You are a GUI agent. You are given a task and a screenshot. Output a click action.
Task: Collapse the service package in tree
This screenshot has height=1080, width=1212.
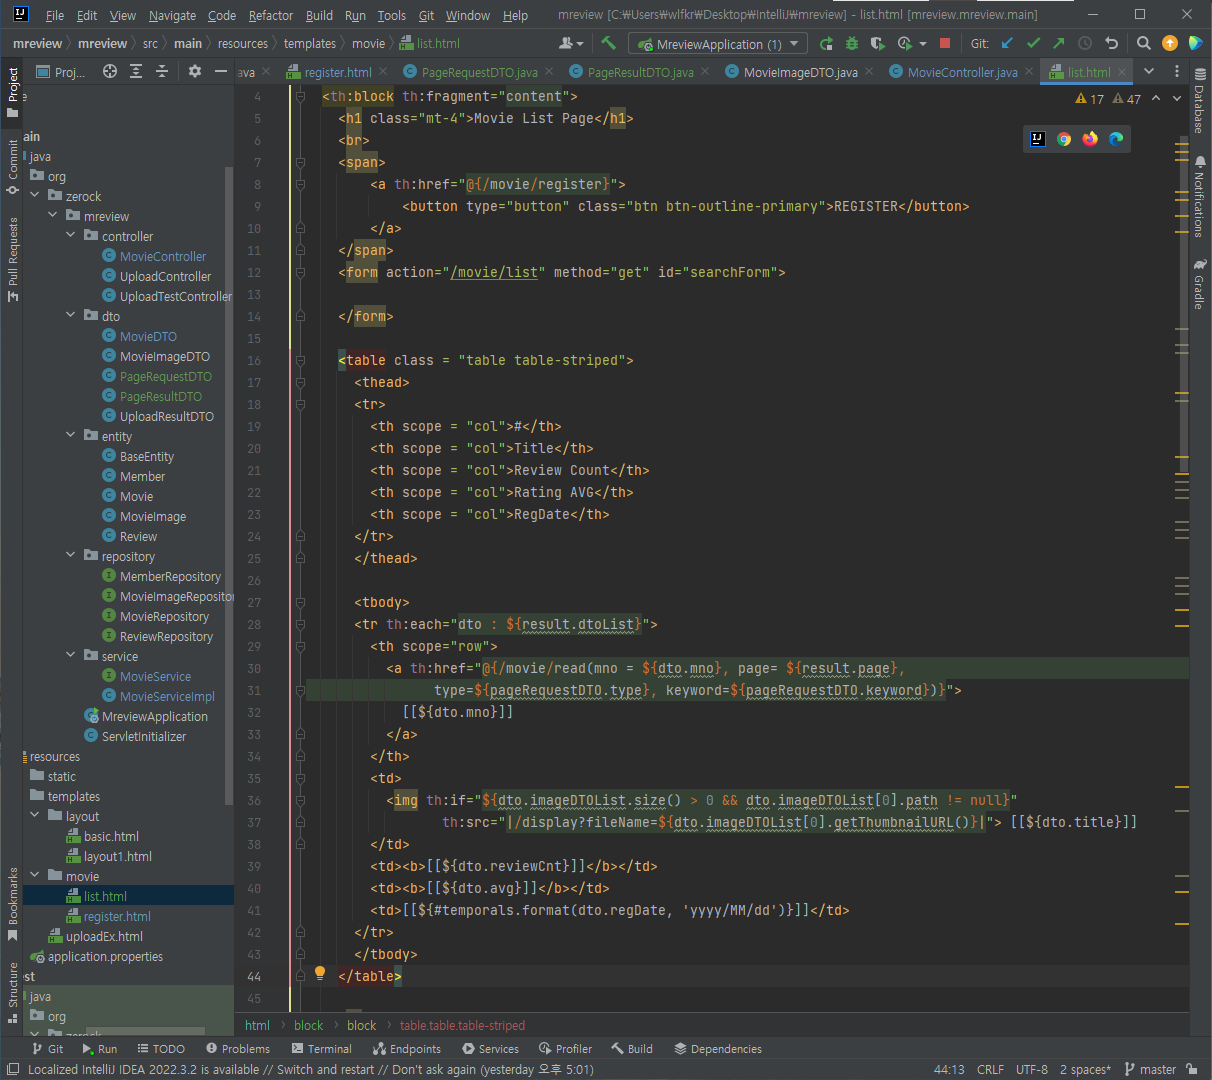coord(70,655)
